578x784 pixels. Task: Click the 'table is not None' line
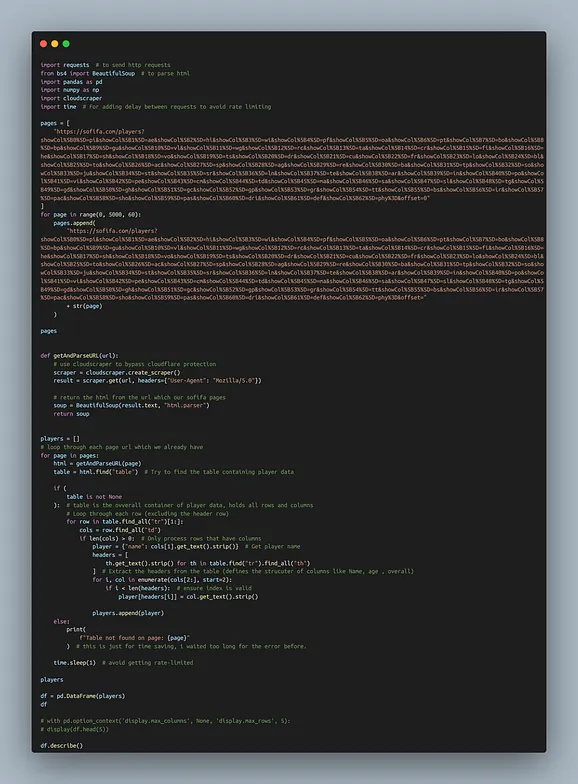click(x=94, y=497)
